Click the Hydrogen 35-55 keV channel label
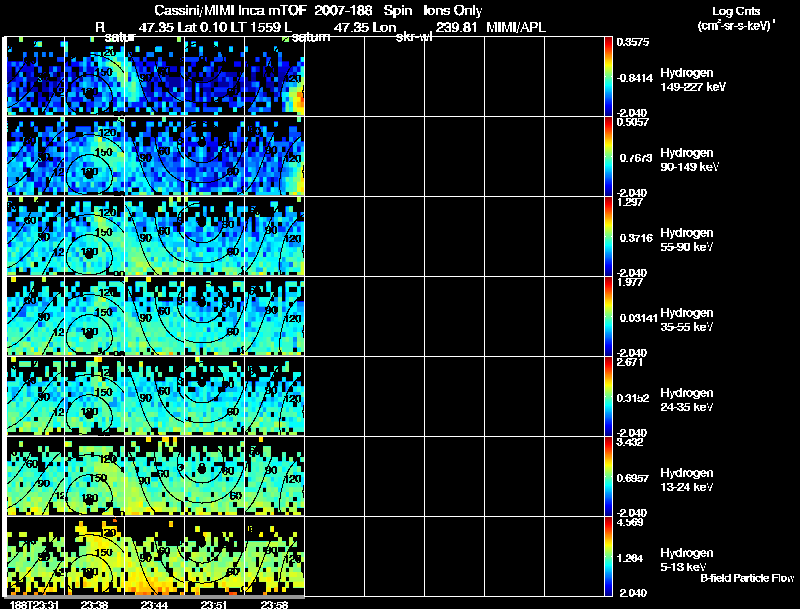Viewport: 800px width, 609px height. tap(685, 319)
